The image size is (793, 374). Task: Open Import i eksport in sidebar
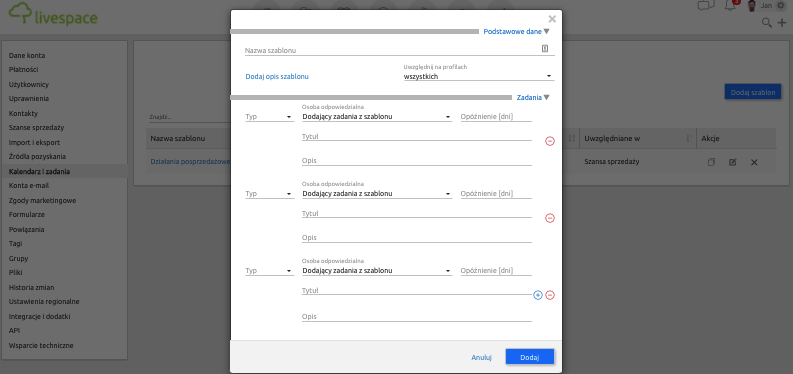(x=34, y=142)
